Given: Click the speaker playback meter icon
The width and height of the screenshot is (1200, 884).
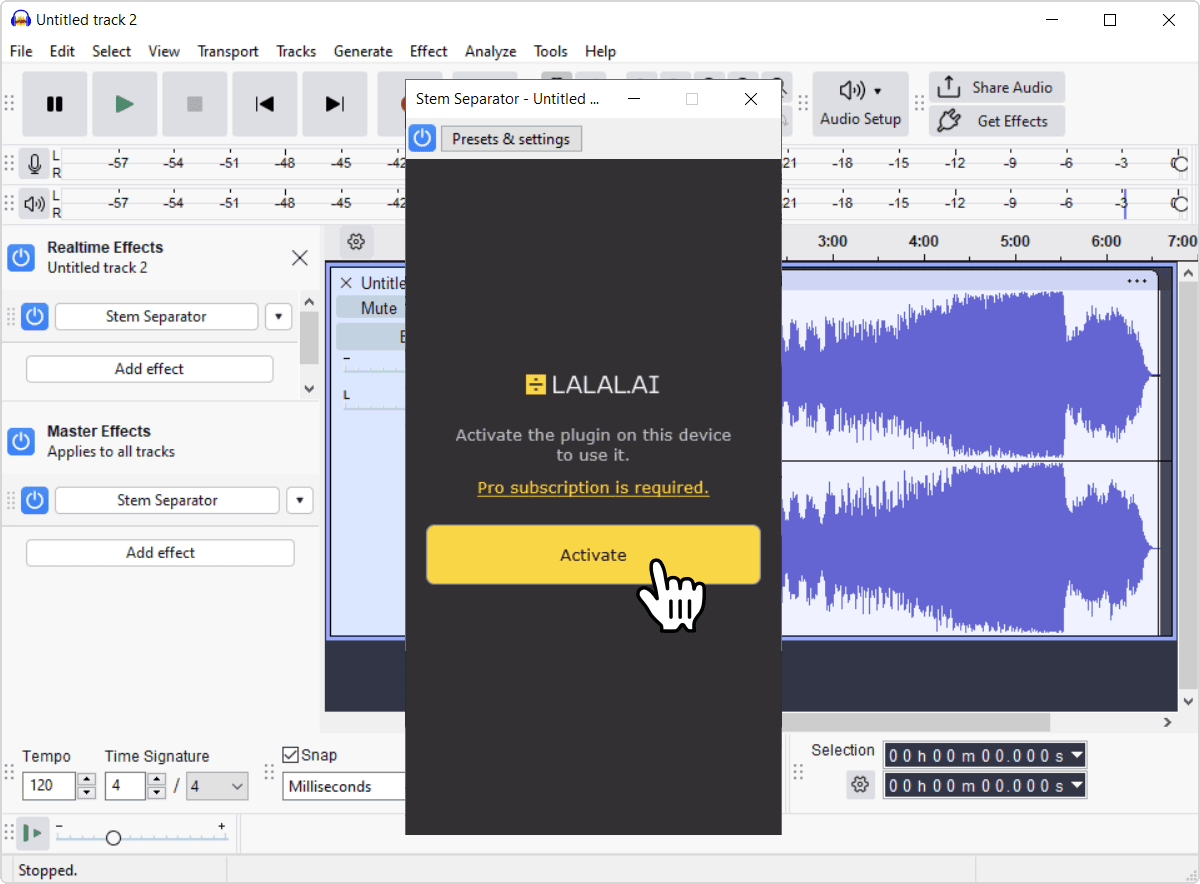Looking at the screenshot, I should 35,204.
